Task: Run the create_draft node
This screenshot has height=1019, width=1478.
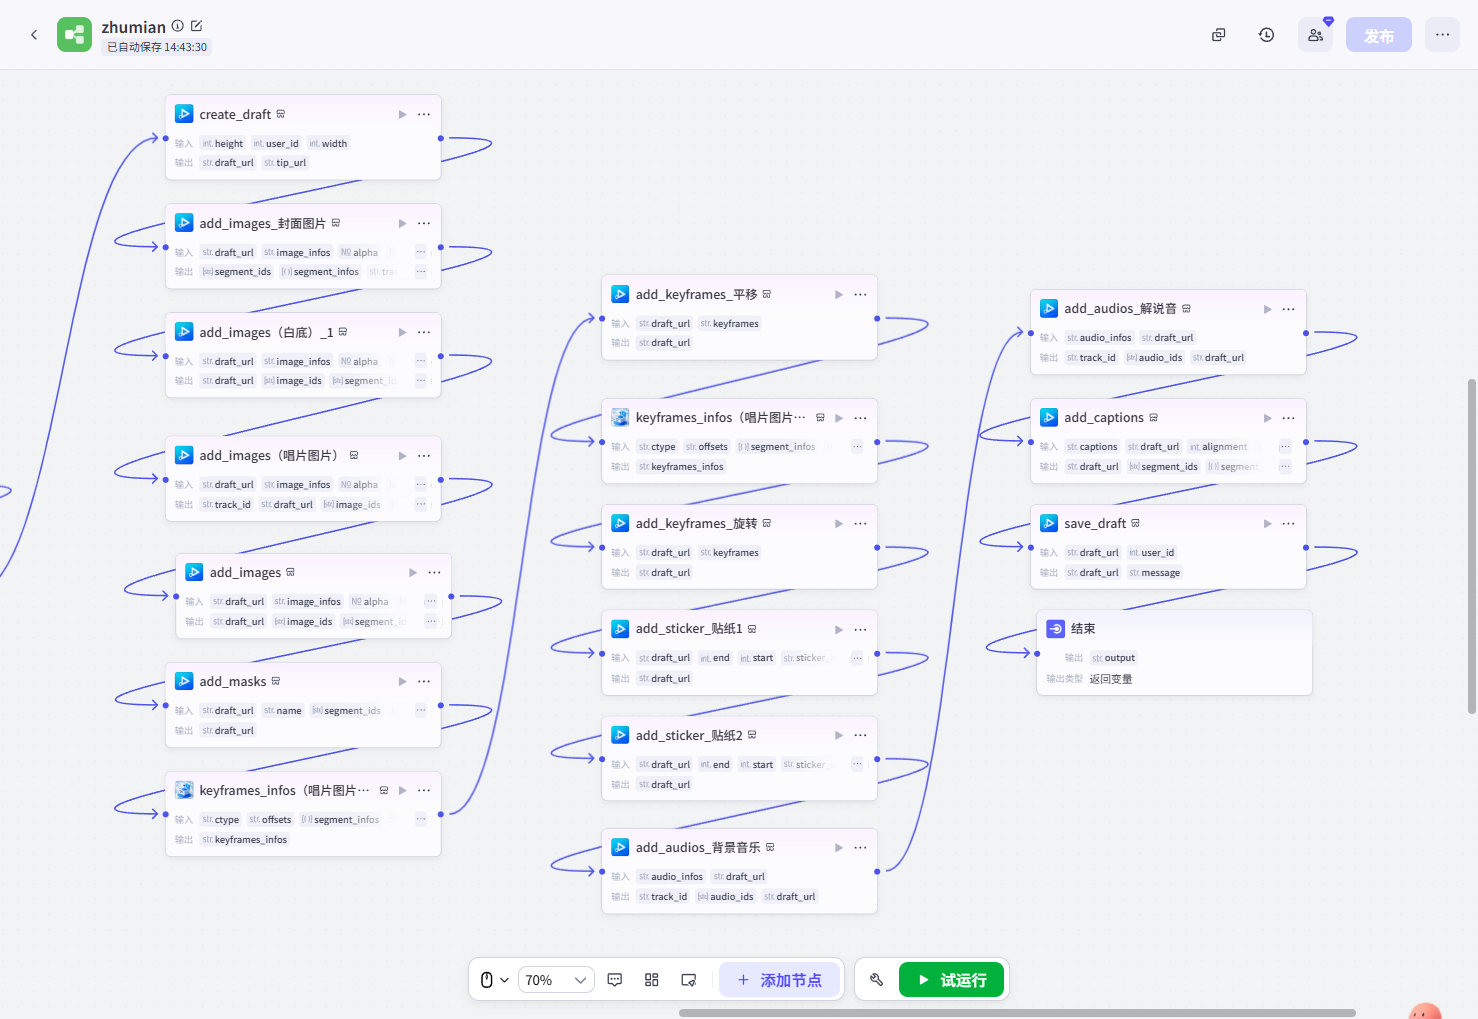Action: 402,114
